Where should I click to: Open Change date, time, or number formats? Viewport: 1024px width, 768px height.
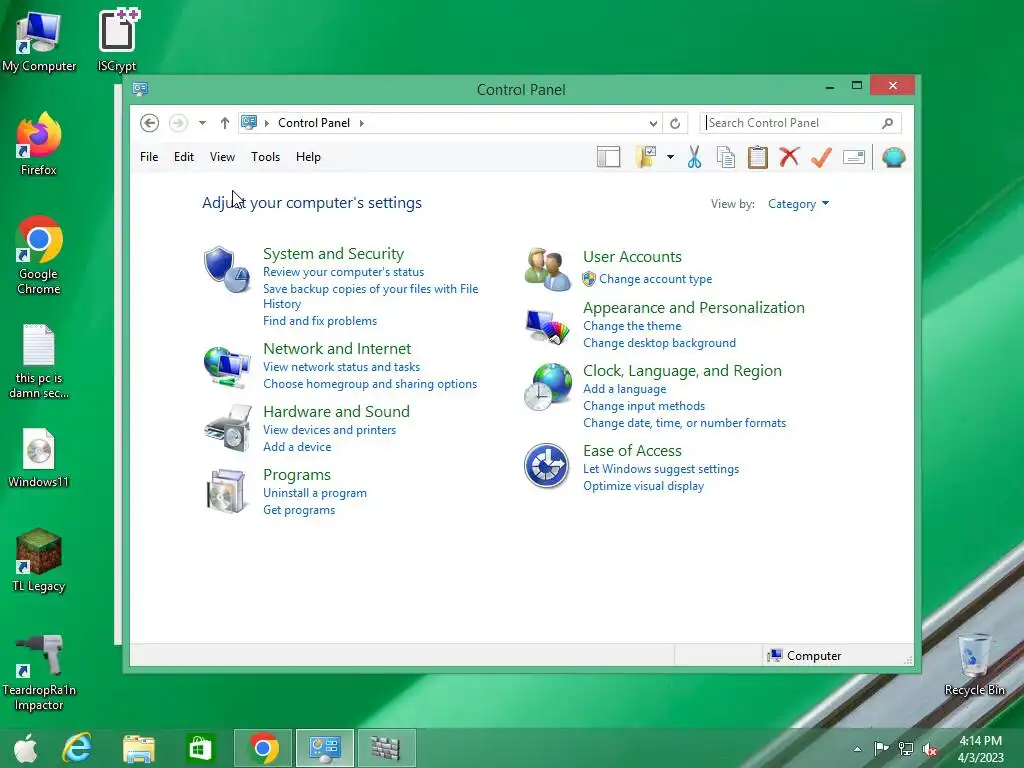pos(684,423)
